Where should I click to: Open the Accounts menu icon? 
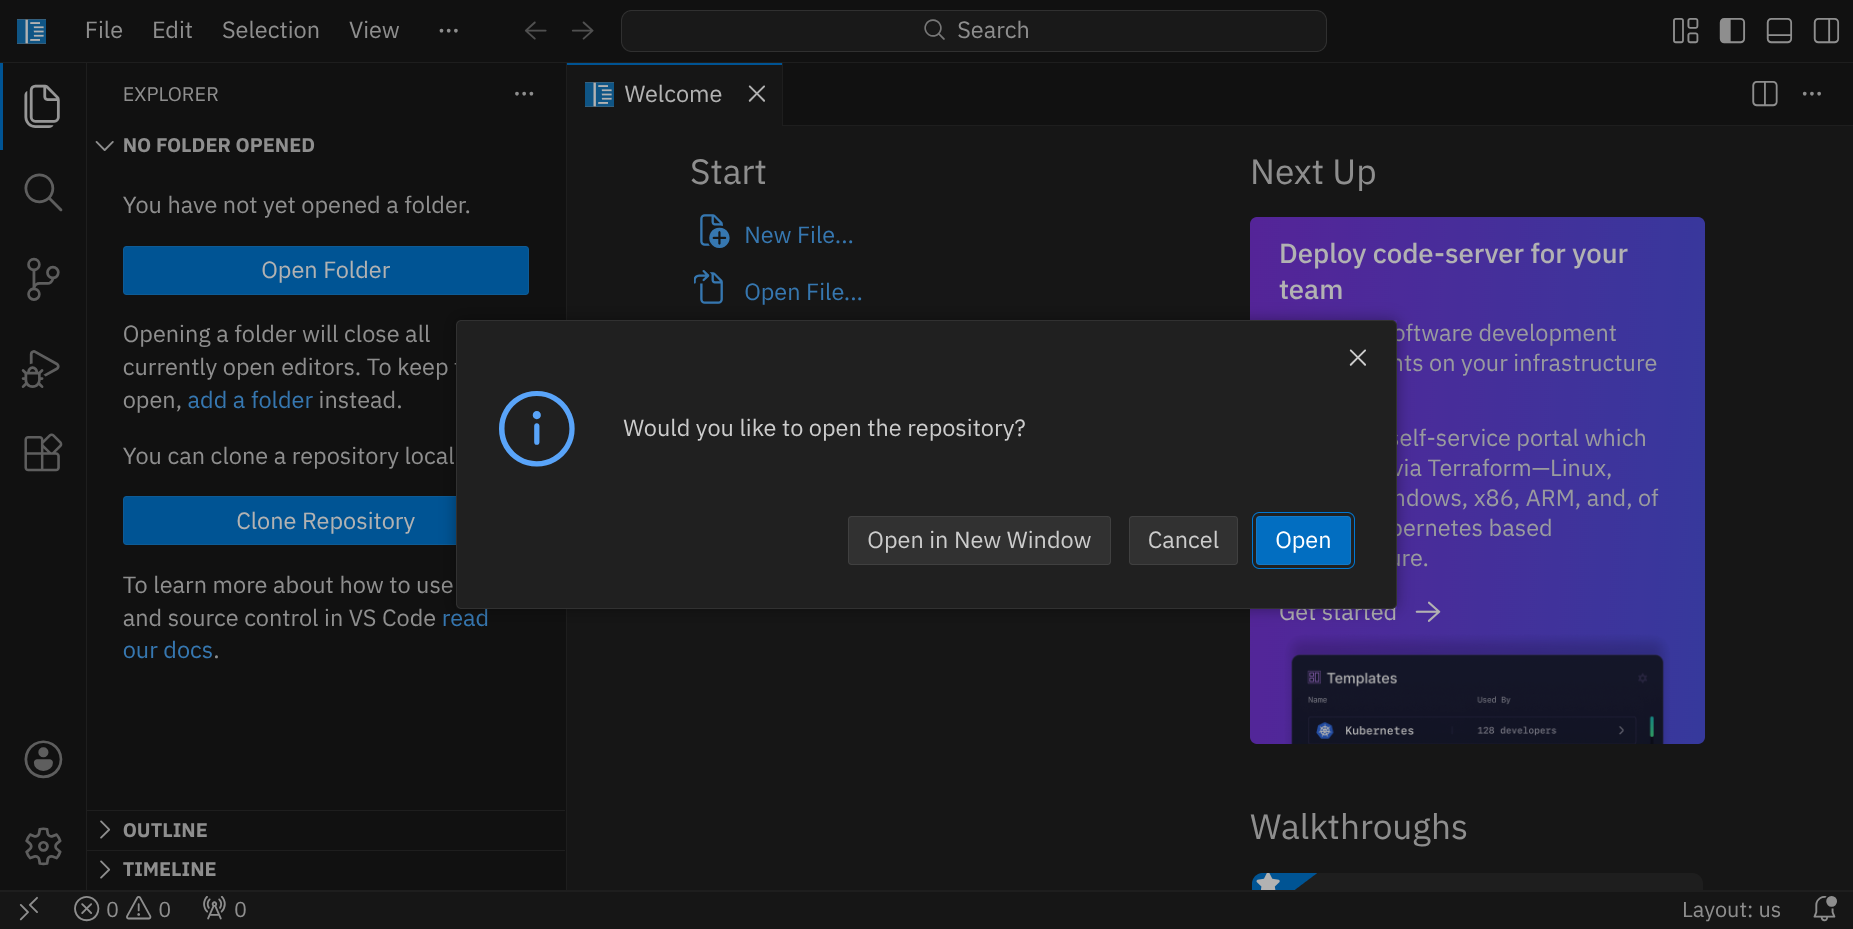point(43,760)
